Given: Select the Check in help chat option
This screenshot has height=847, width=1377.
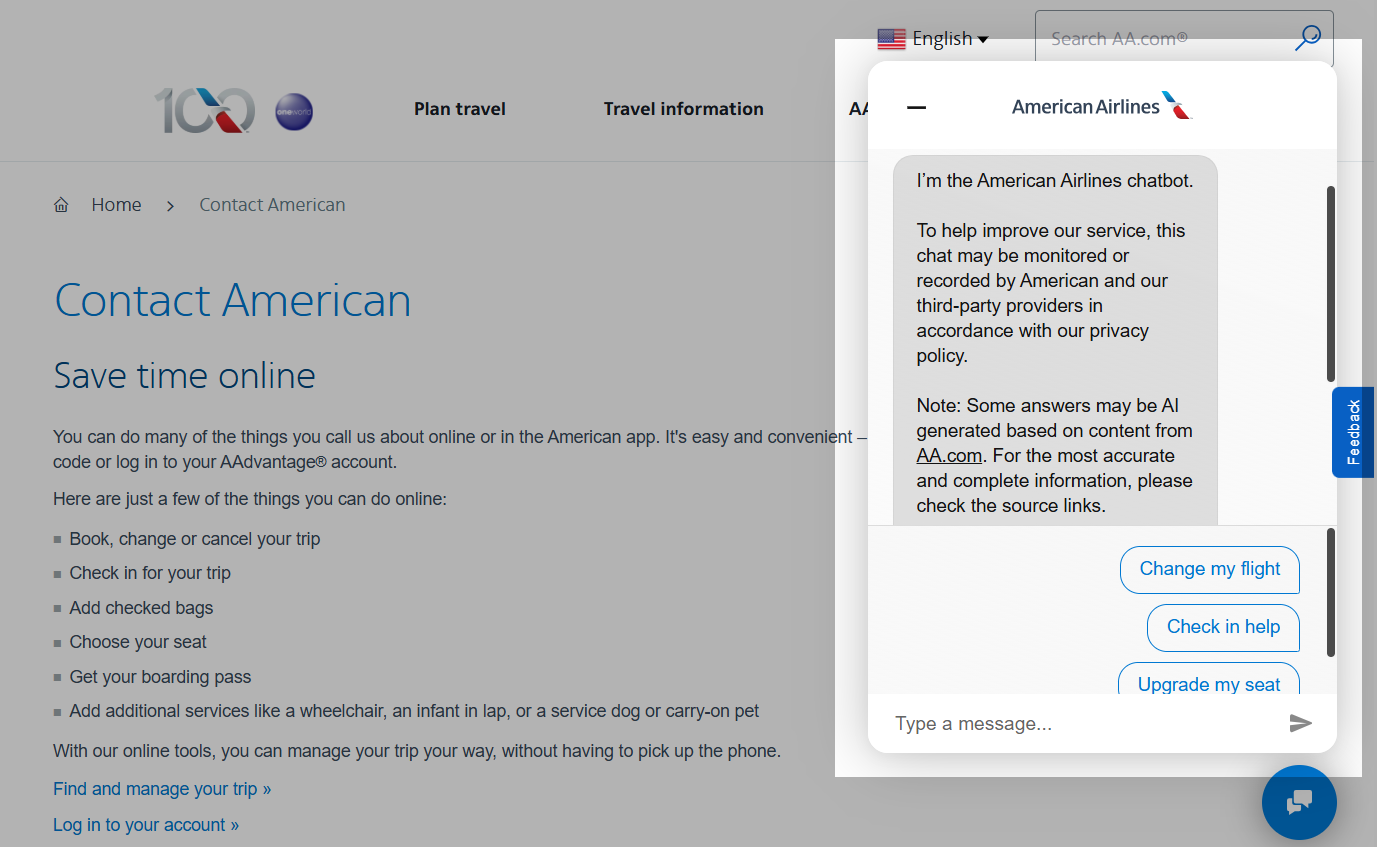Looking at the screenshot, I should pos(1223,627).
